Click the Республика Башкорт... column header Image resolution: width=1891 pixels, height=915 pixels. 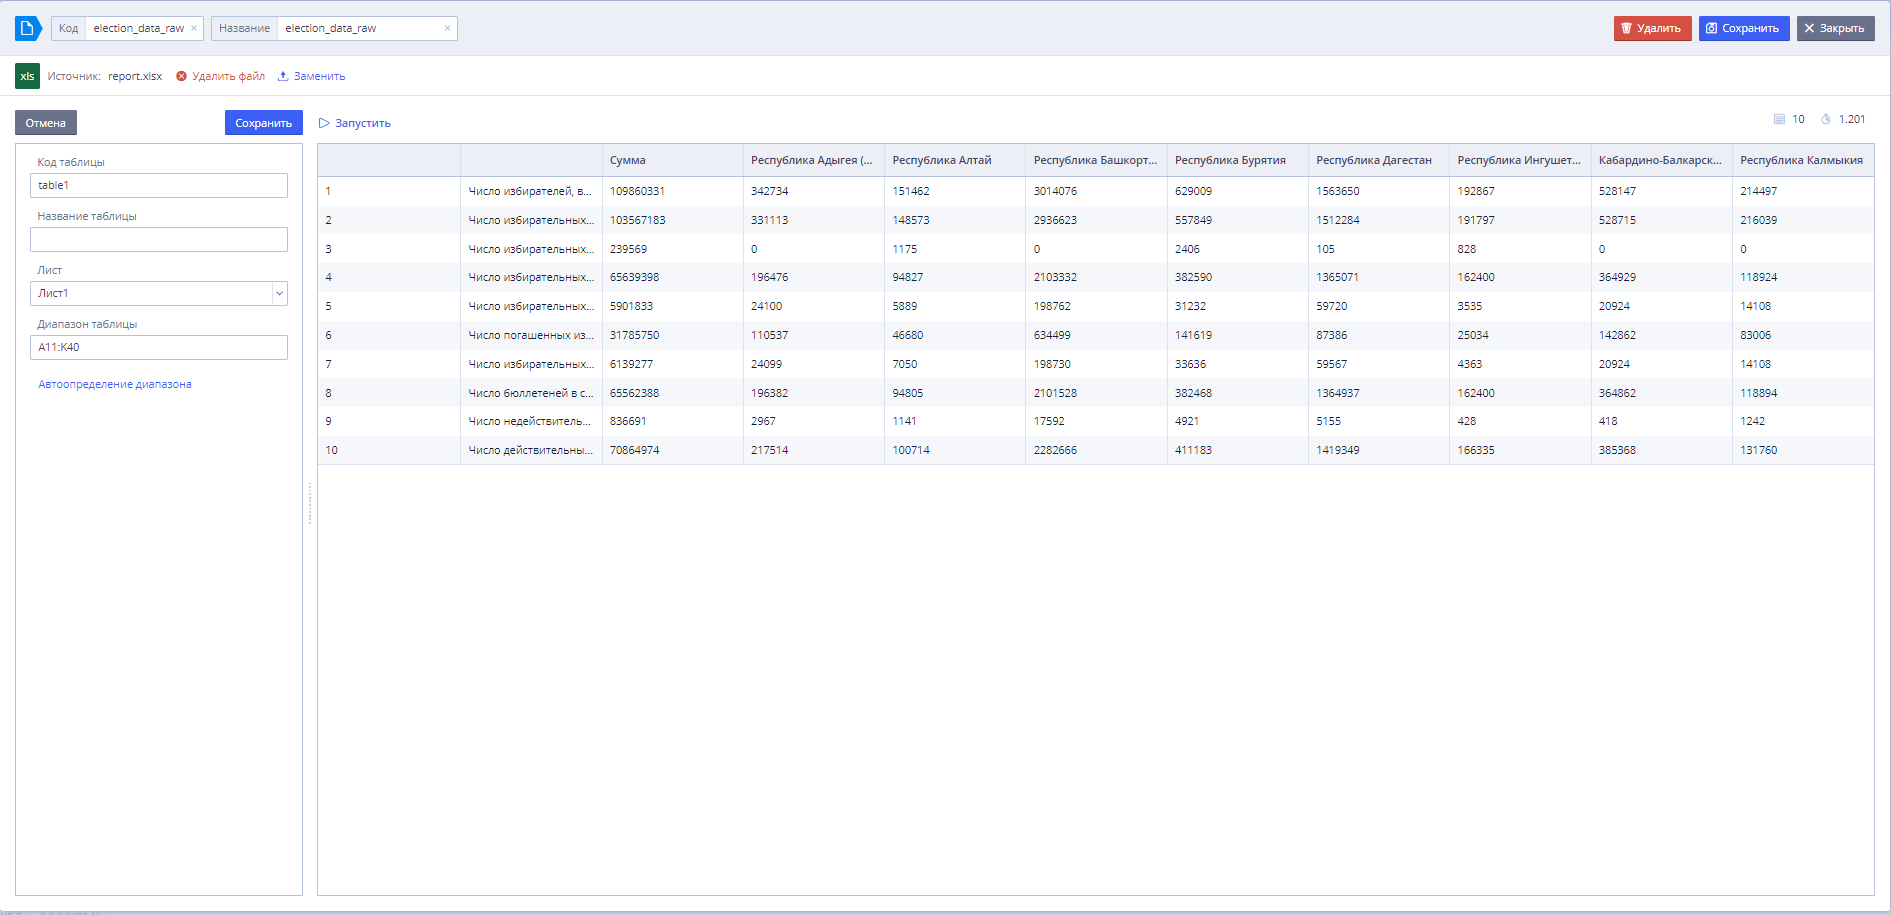1096,160
